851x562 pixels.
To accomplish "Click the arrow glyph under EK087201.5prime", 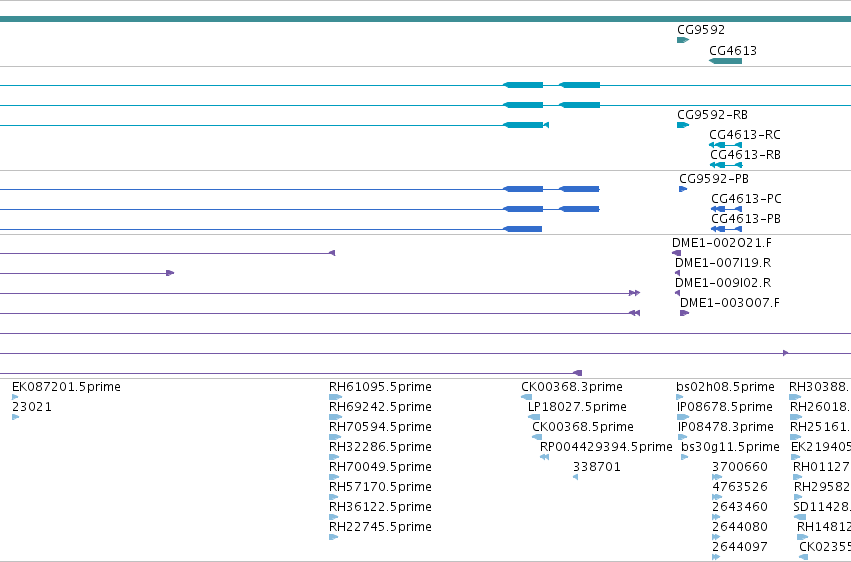I will point(15,397).
